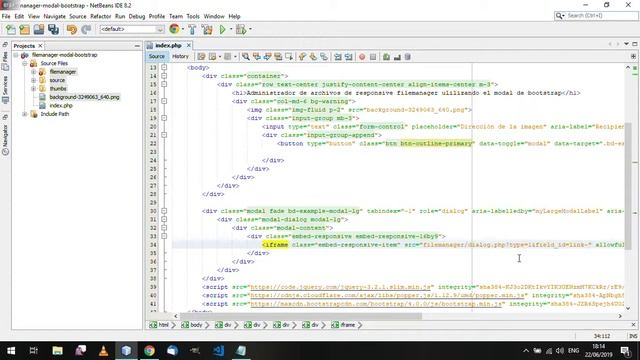Open the Tools menu

point(193,16)
